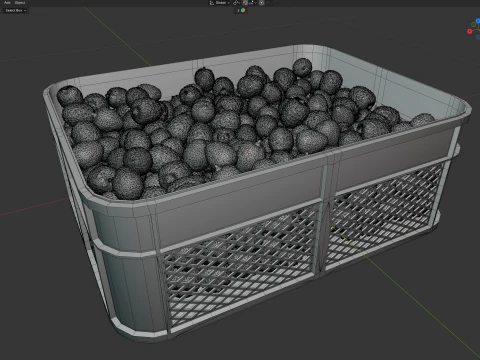Viewport: 480px width, 360px height.
Task: Open the Select Box tool dropdown
Action: tap(15, 10)
